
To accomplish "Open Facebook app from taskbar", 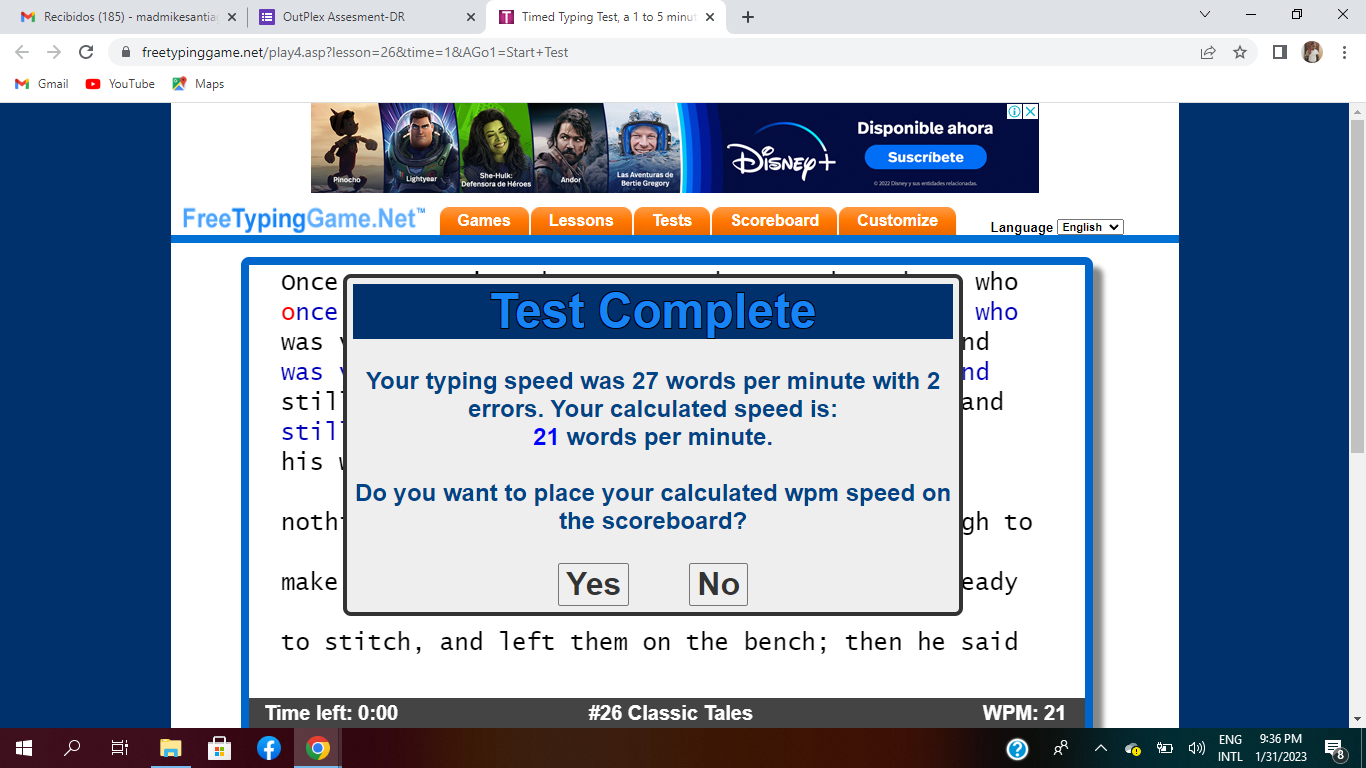I will coord(268,748).
